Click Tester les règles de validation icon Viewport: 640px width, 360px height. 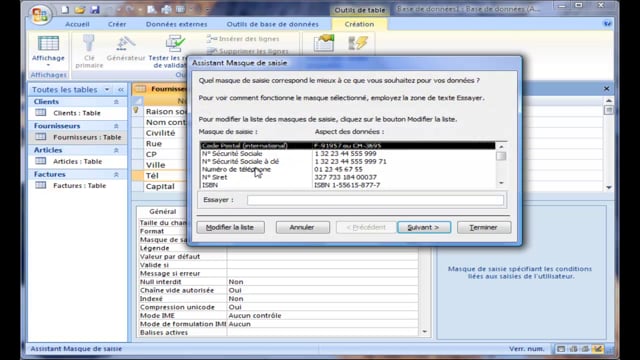coord(176,43)
